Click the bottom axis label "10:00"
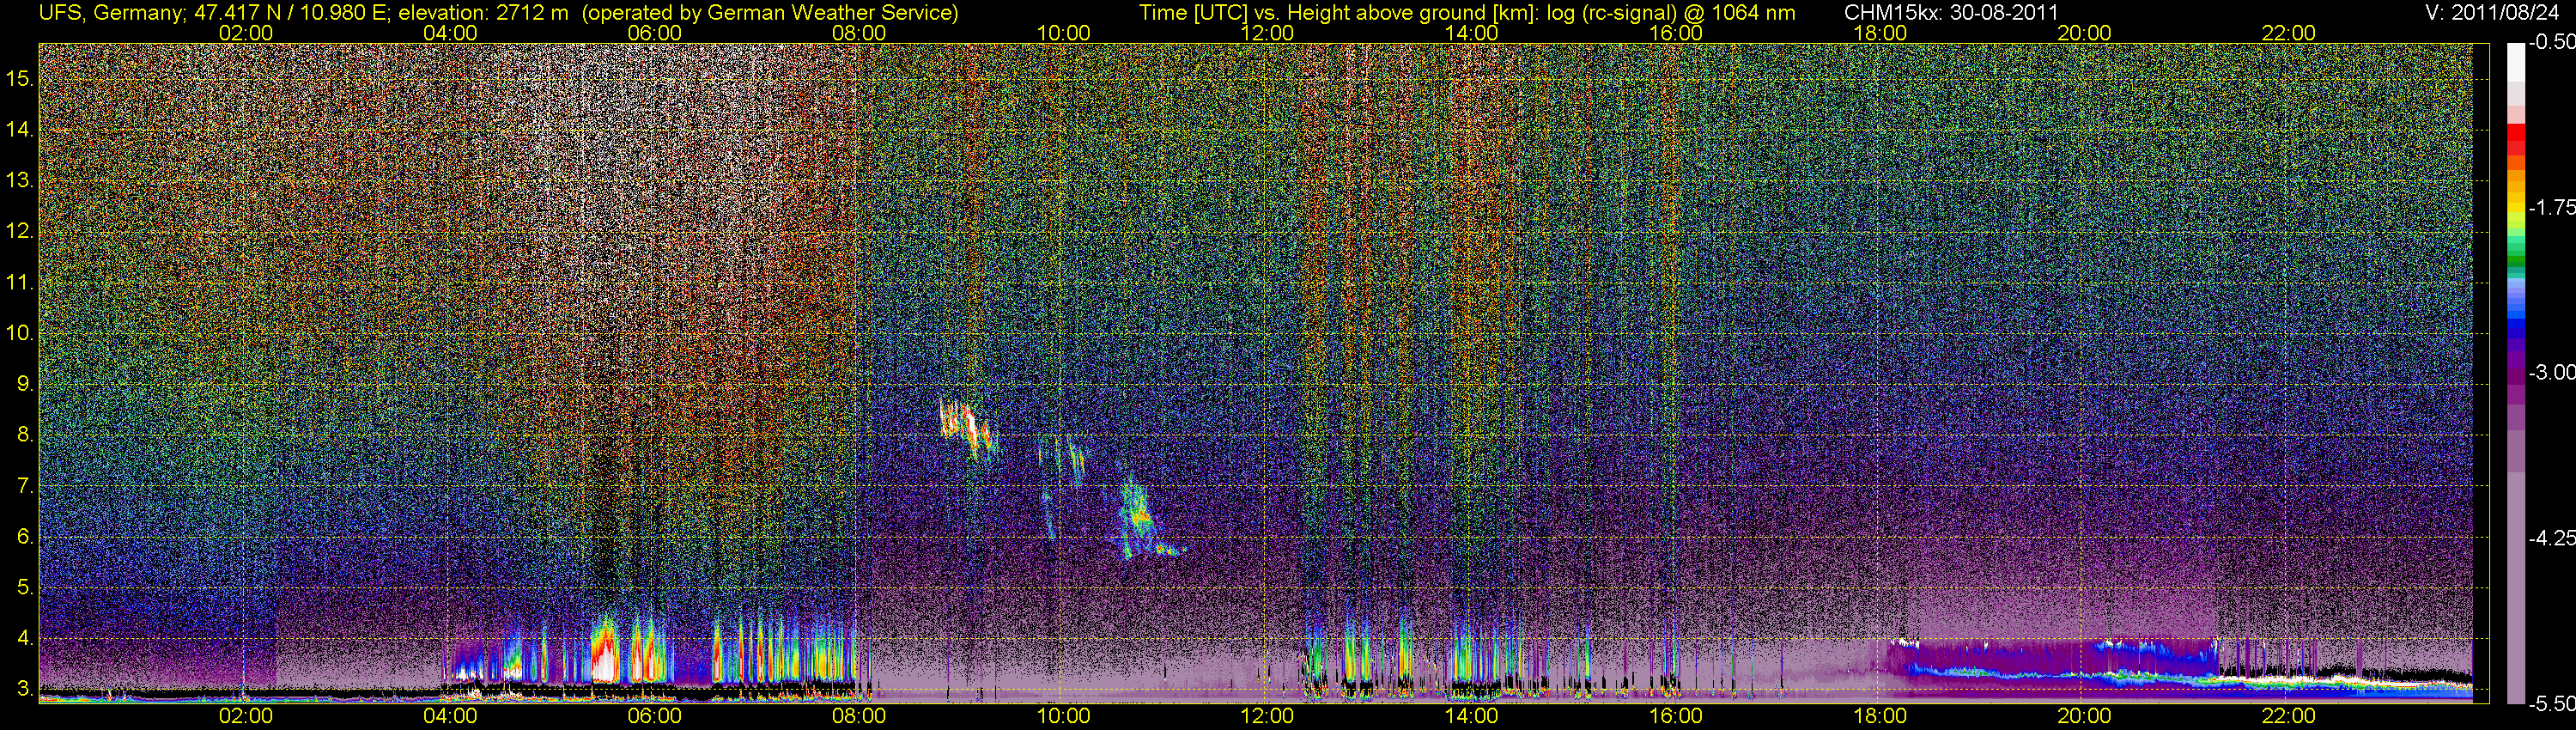 (x=1063, y=716)
